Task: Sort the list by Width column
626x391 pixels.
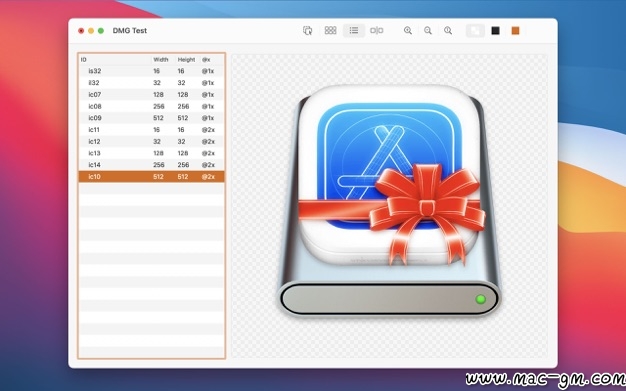Action: coord(161,60)
